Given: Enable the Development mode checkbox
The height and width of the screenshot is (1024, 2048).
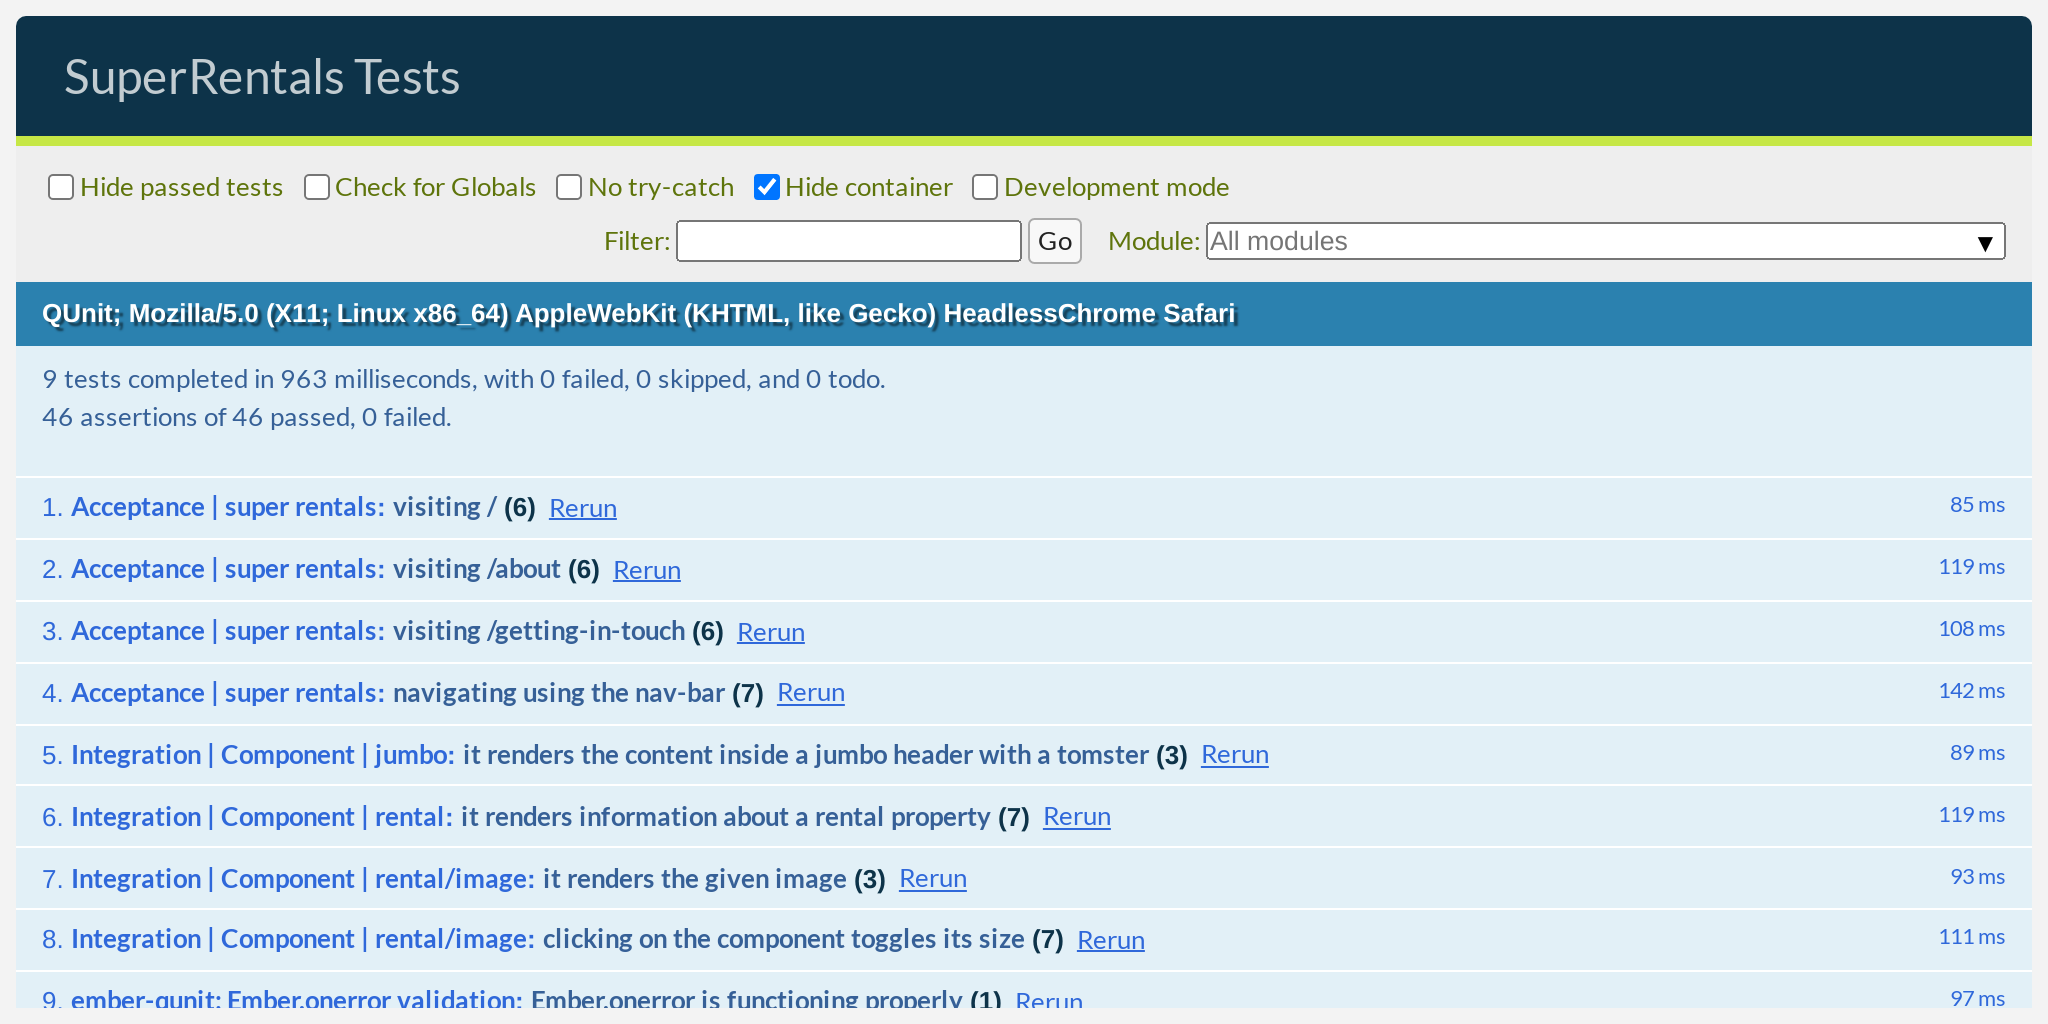Looking at the screenshot, I should [x=985, y=187].
